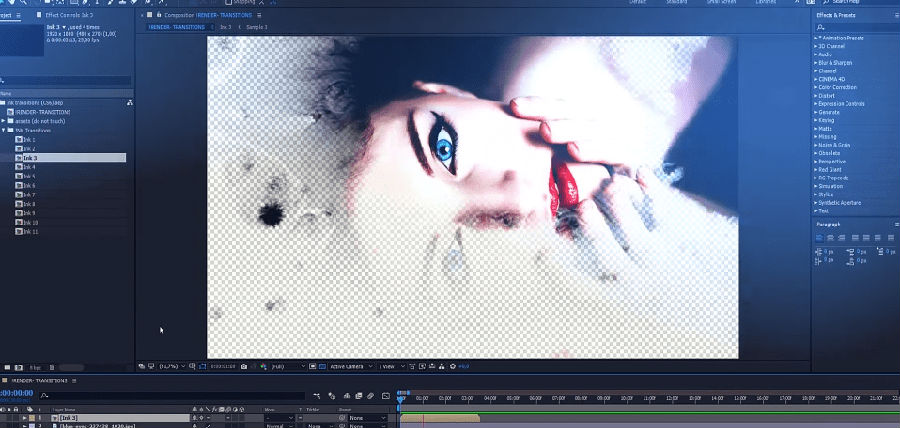The width and height of the screenshot is (900, 428).
Task: Click the frame blending icon in timeline
Action: 359,395
